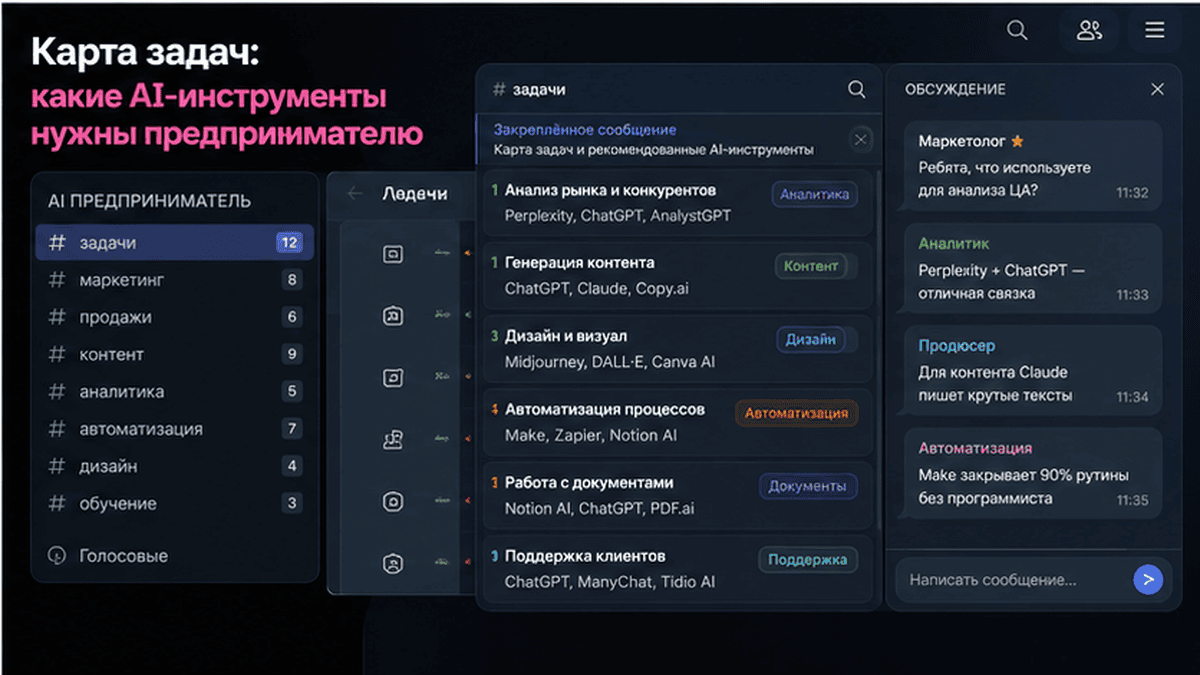The image size is (1200, 675).
Task: Click the Дизайн tag
Action: 811,339
